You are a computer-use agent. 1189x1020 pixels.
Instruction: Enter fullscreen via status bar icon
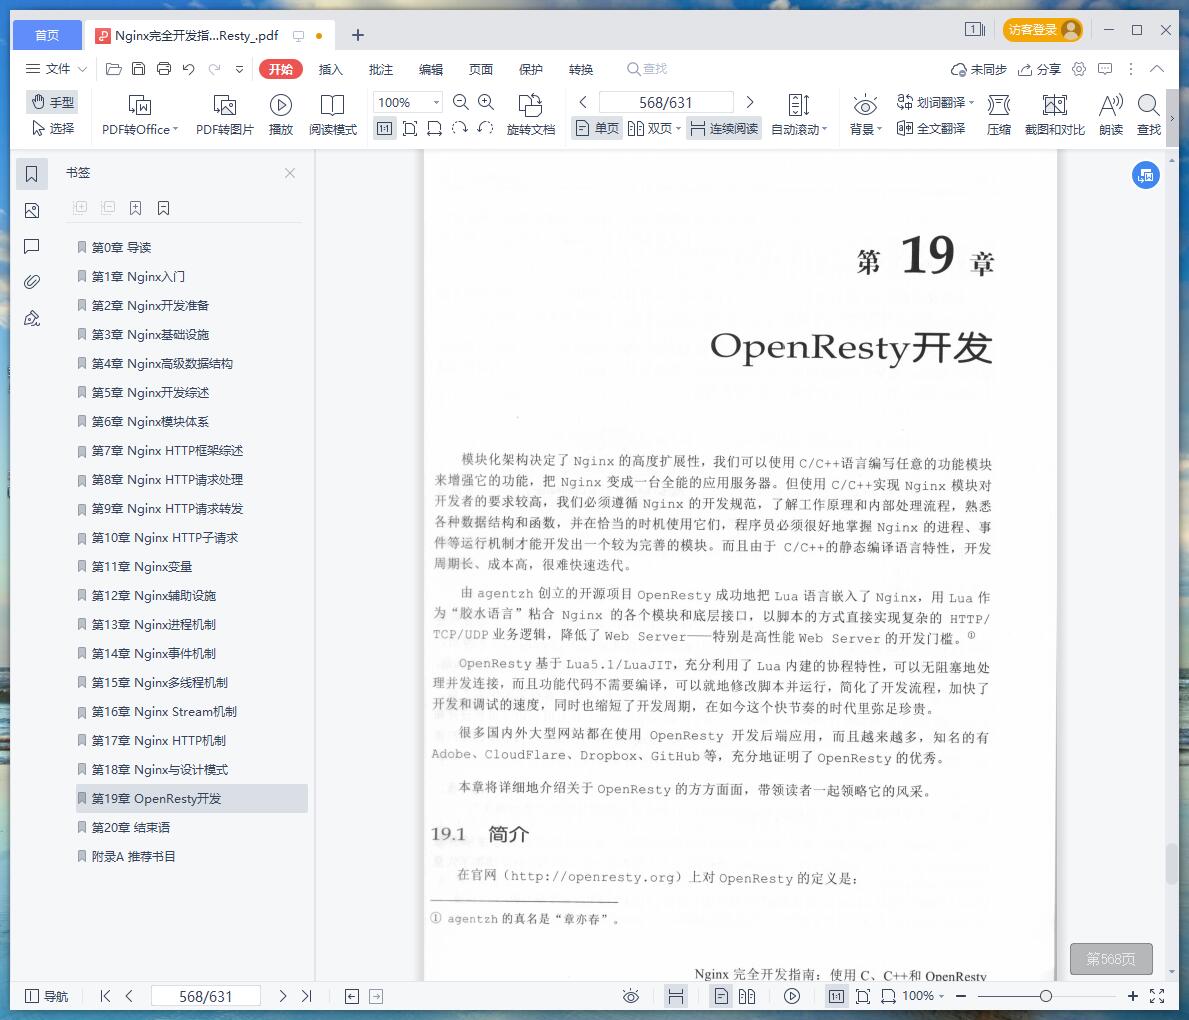[1157, 996]
